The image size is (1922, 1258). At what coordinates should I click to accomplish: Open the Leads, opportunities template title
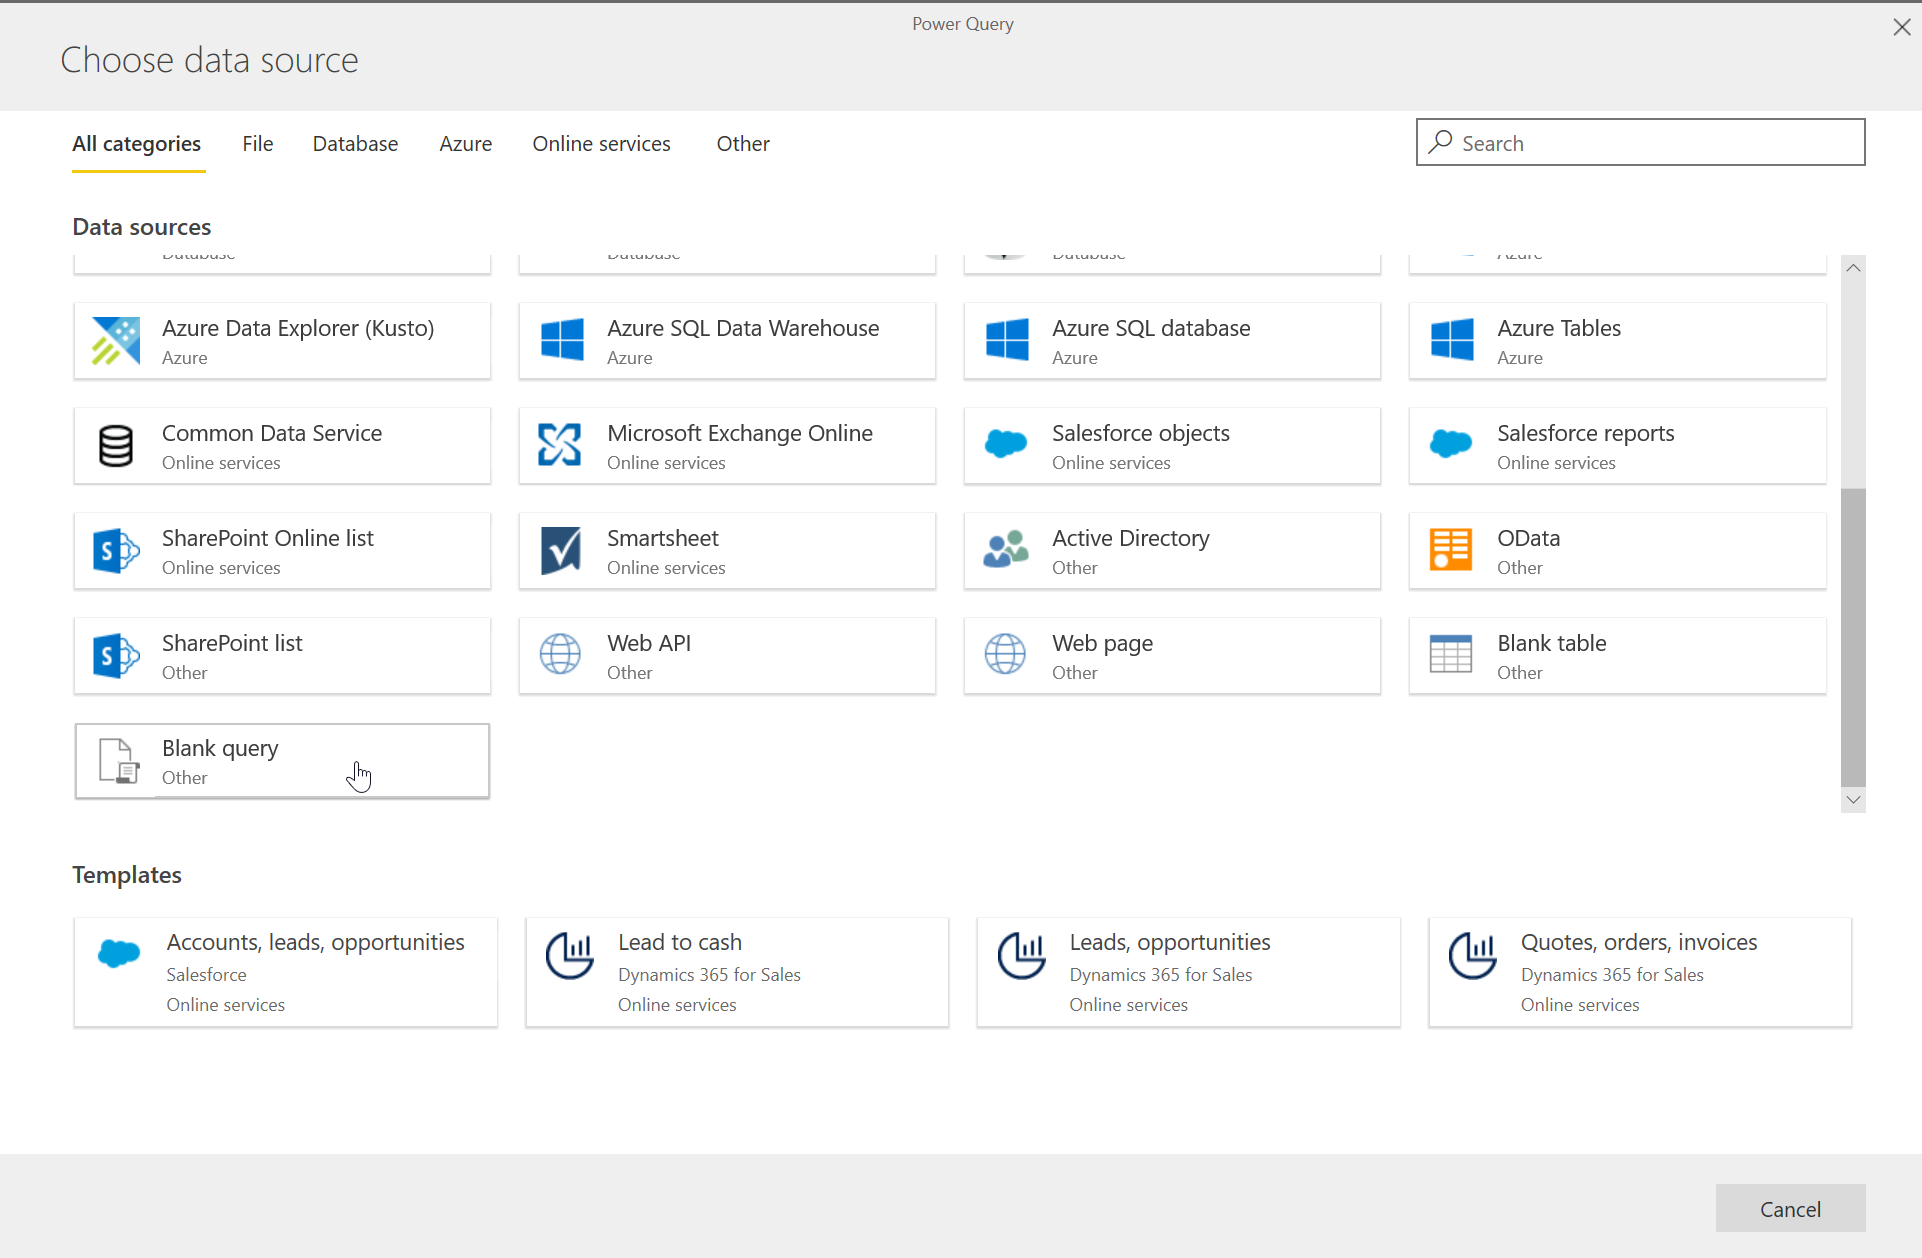pos(1170,942)
